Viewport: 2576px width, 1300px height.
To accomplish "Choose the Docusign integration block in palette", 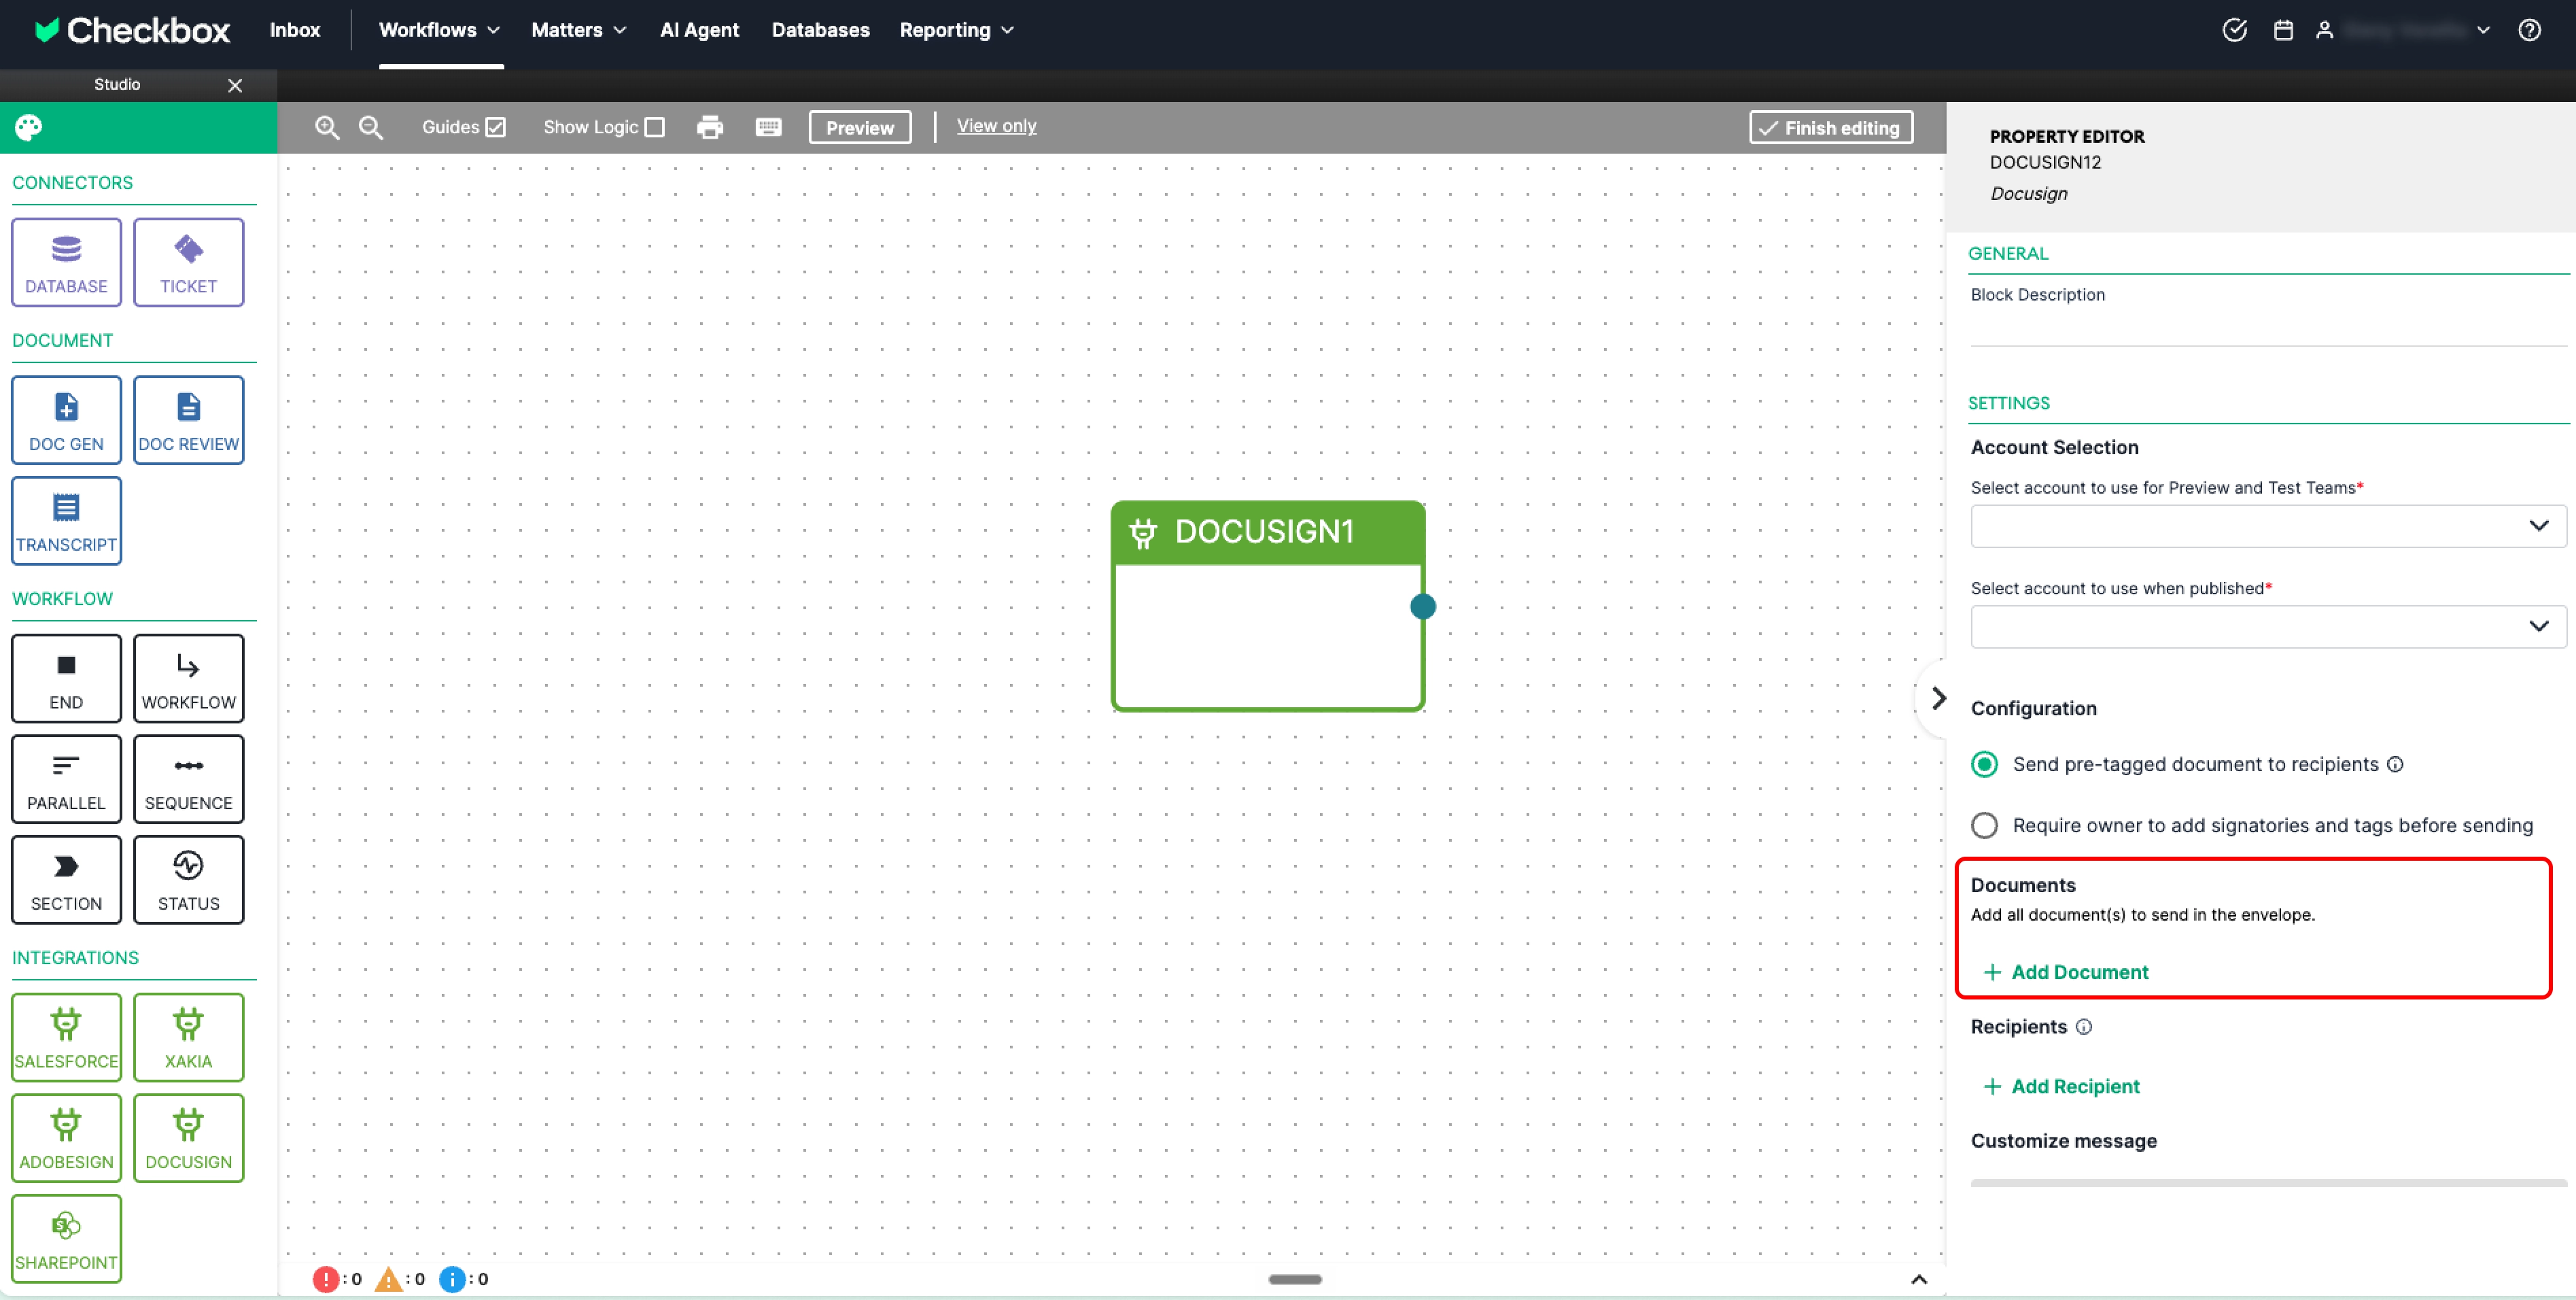I will click(188, 1139).
